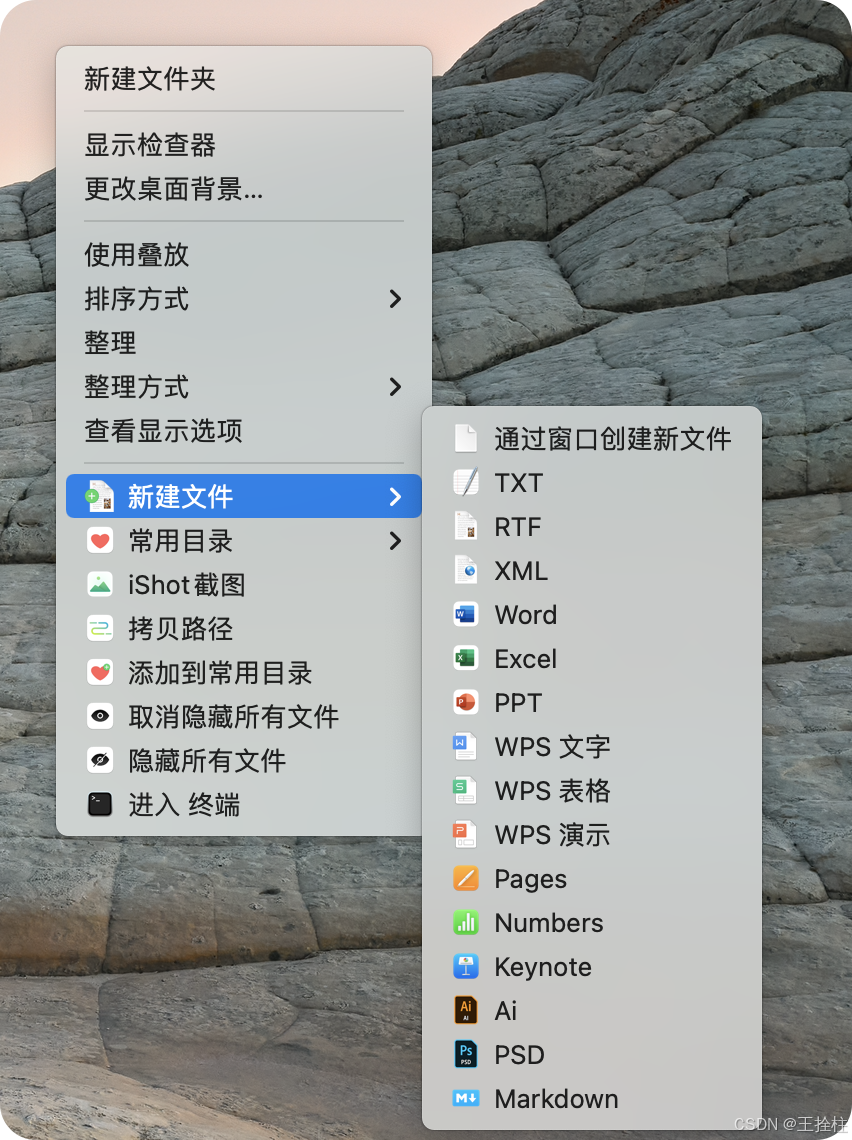Click the crossed-eye icon for 隐藏所有文件

[100, 760]
